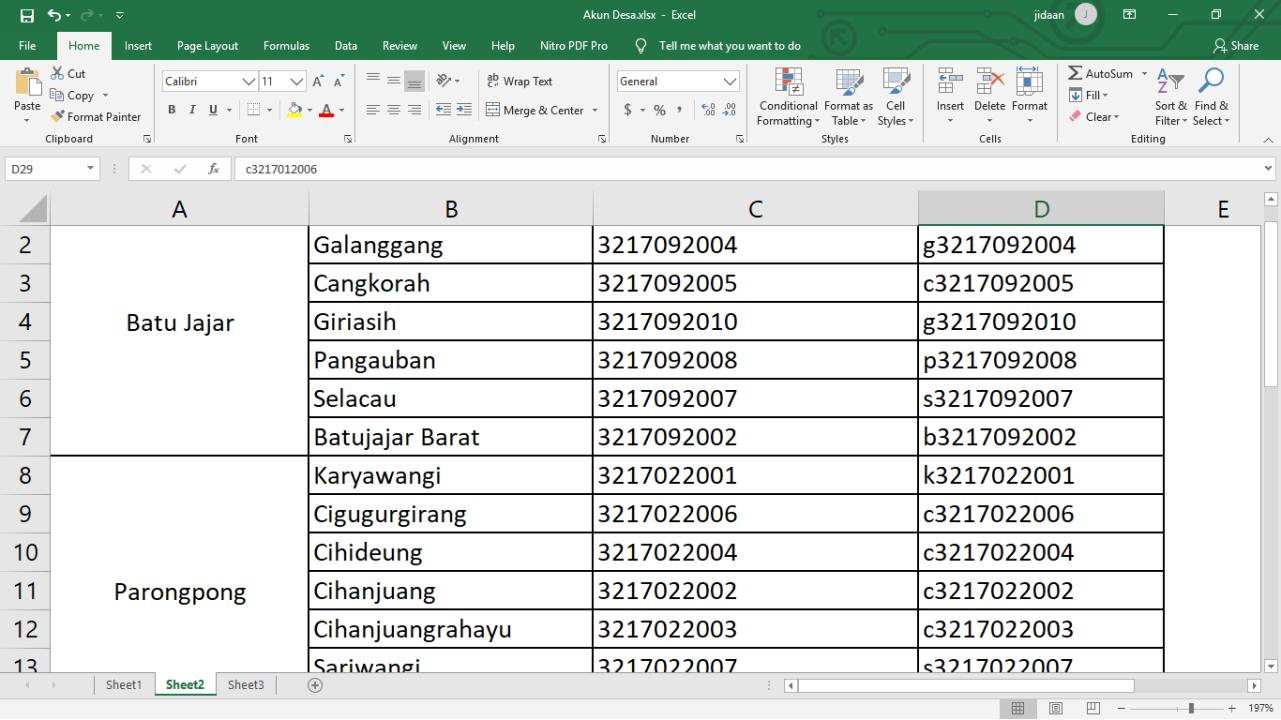Switch to the Sheet3 tab
The height and width of the screenshot is (720, 1281).
pos(246,685)
